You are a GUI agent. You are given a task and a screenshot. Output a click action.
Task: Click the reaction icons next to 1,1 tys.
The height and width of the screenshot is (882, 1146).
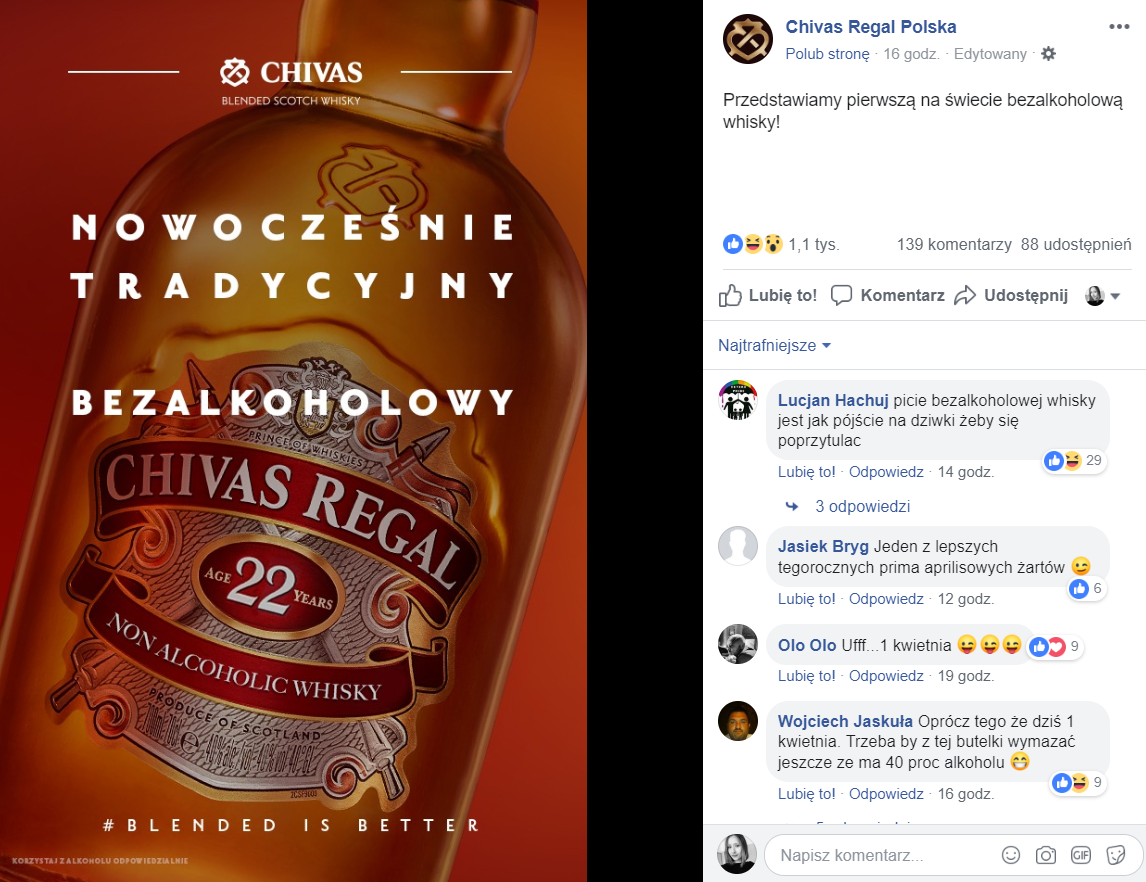coord(753,244)
